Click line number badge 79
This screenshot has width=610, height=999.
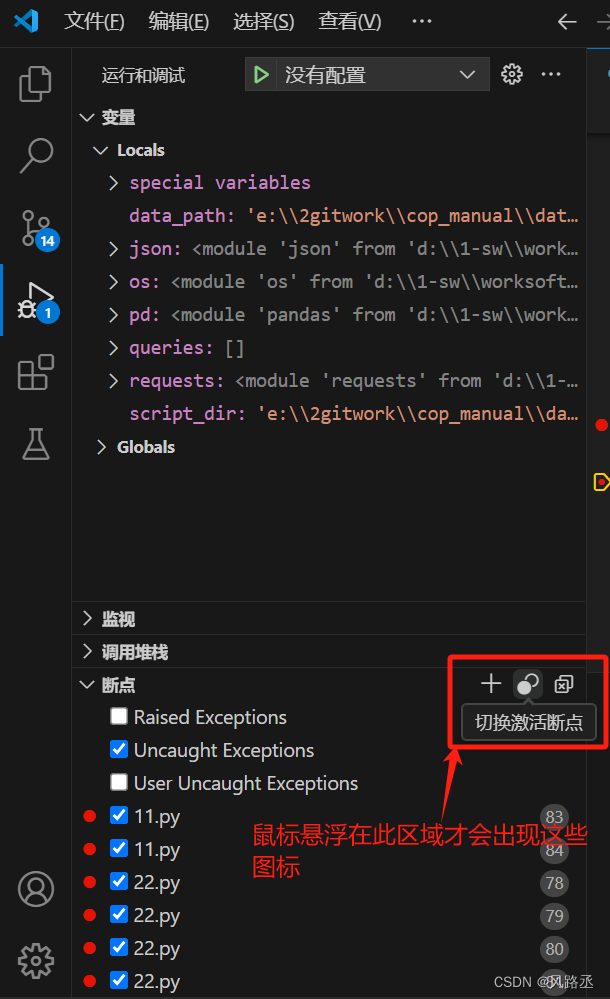tap(554, 916)
